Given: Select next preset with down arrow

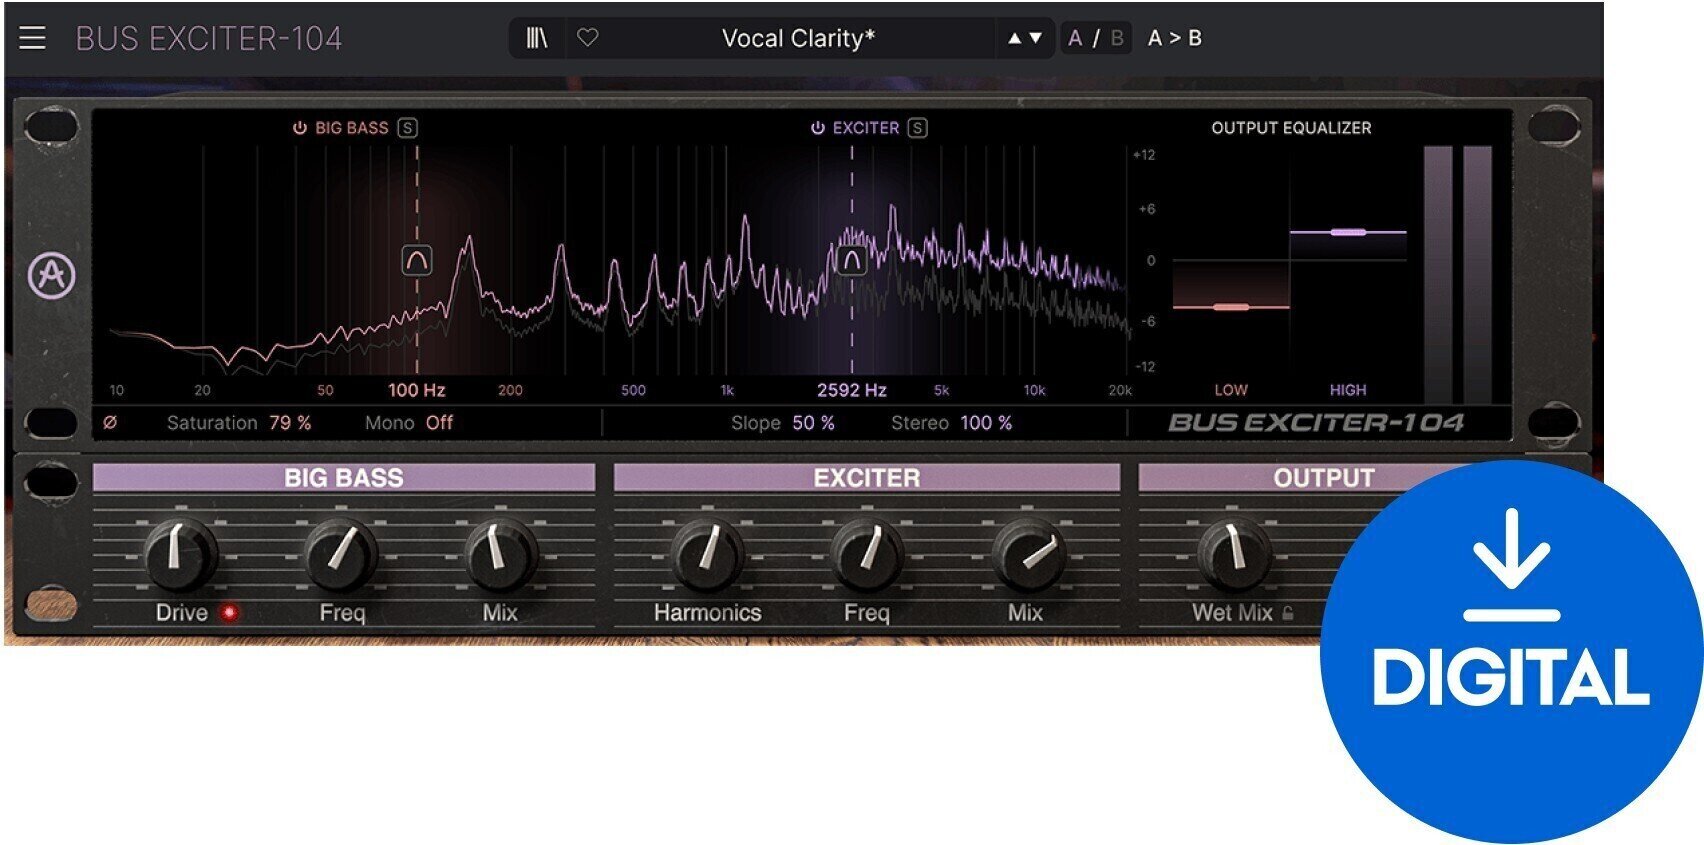Looking at the screenshot, I should (x=1036, y=38).
